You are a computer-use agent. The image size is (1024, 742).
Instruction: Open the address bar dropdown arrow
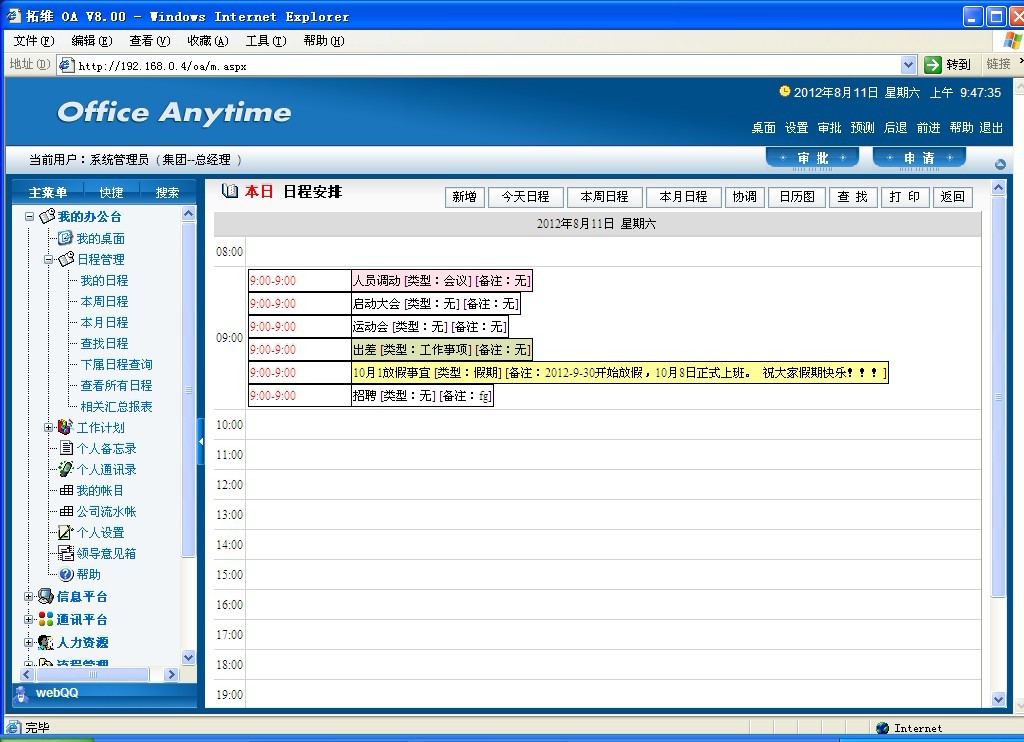pyautogui.click(x=908, y=65)
